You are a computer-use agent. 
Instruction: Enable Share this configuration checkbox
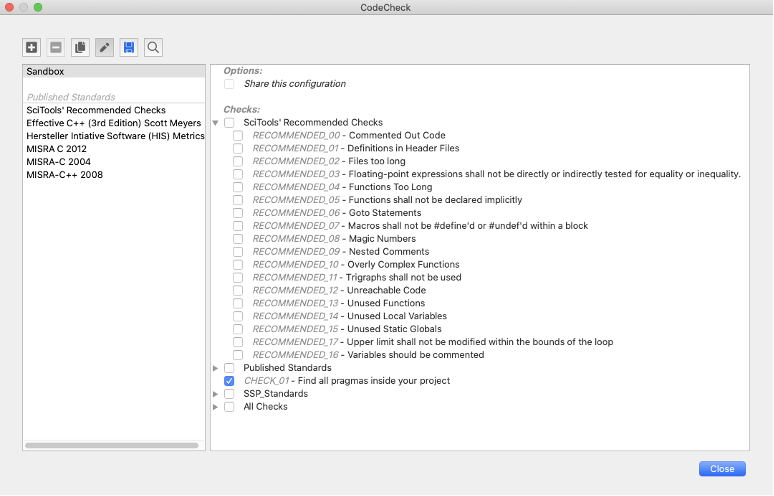229,84
